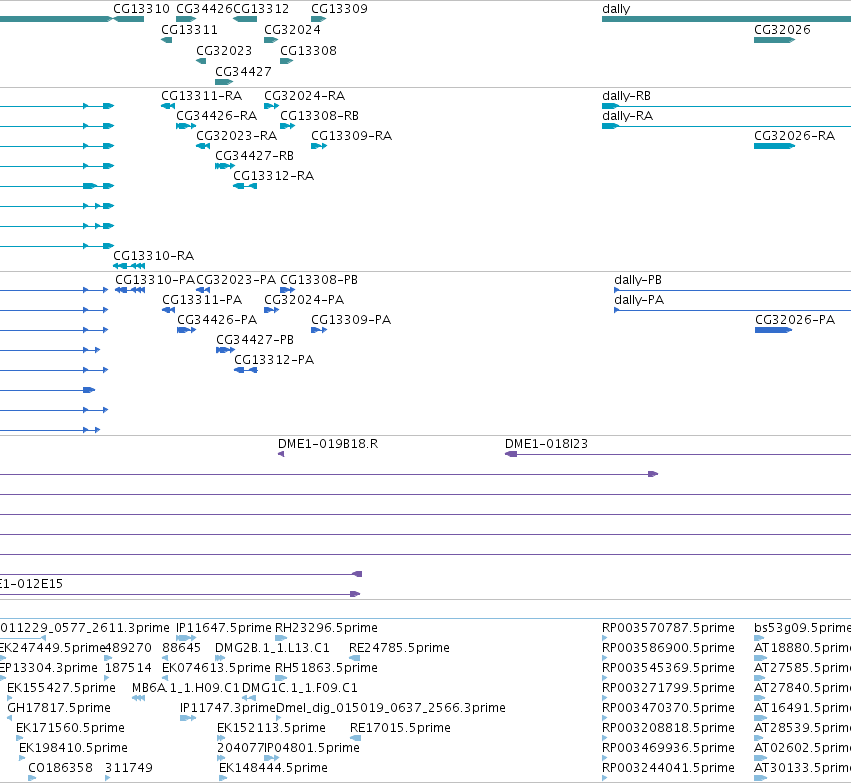Click the IP11647.5prime EST label
Screen dimensions: 851x783
[224, 627]
